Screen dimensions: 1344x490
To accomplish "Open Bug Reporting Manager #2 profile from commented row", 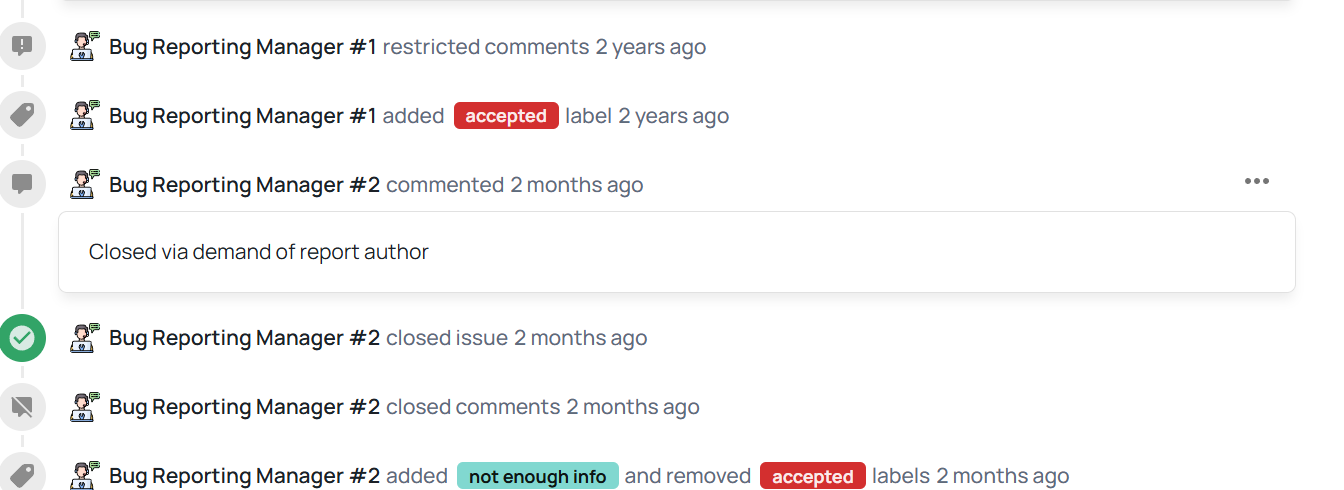I will point(244,185).
